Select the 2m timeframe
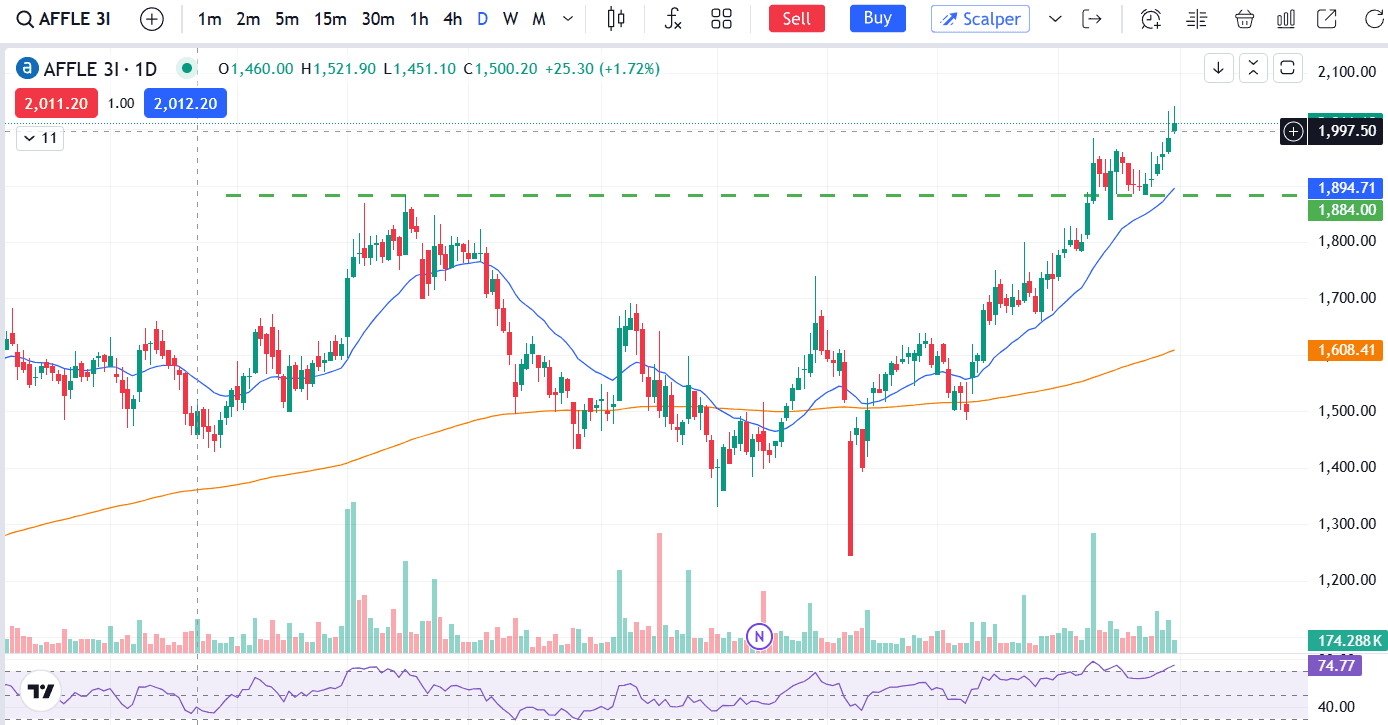 tap(248, 18)
